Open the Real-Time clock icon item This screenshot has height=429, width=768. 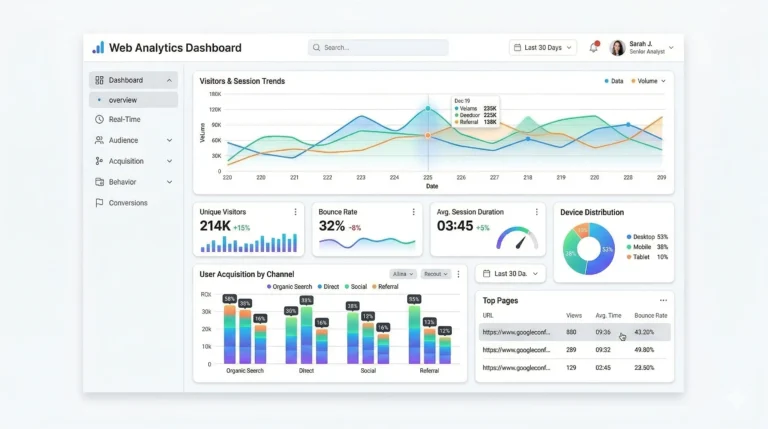click(x=99, y=119)
